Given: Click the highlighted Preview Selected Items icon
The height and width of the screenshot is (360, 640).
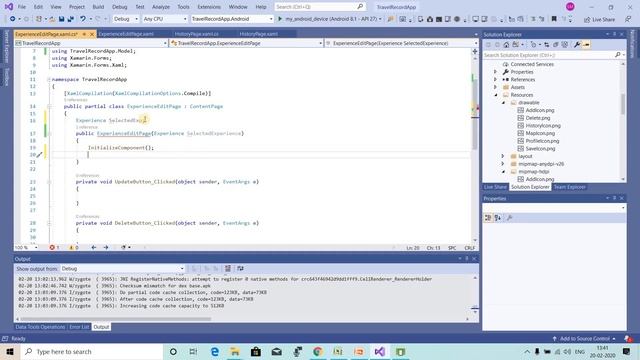Looking at the screenshot, I should pyautogui.click(x=586, y=44).
